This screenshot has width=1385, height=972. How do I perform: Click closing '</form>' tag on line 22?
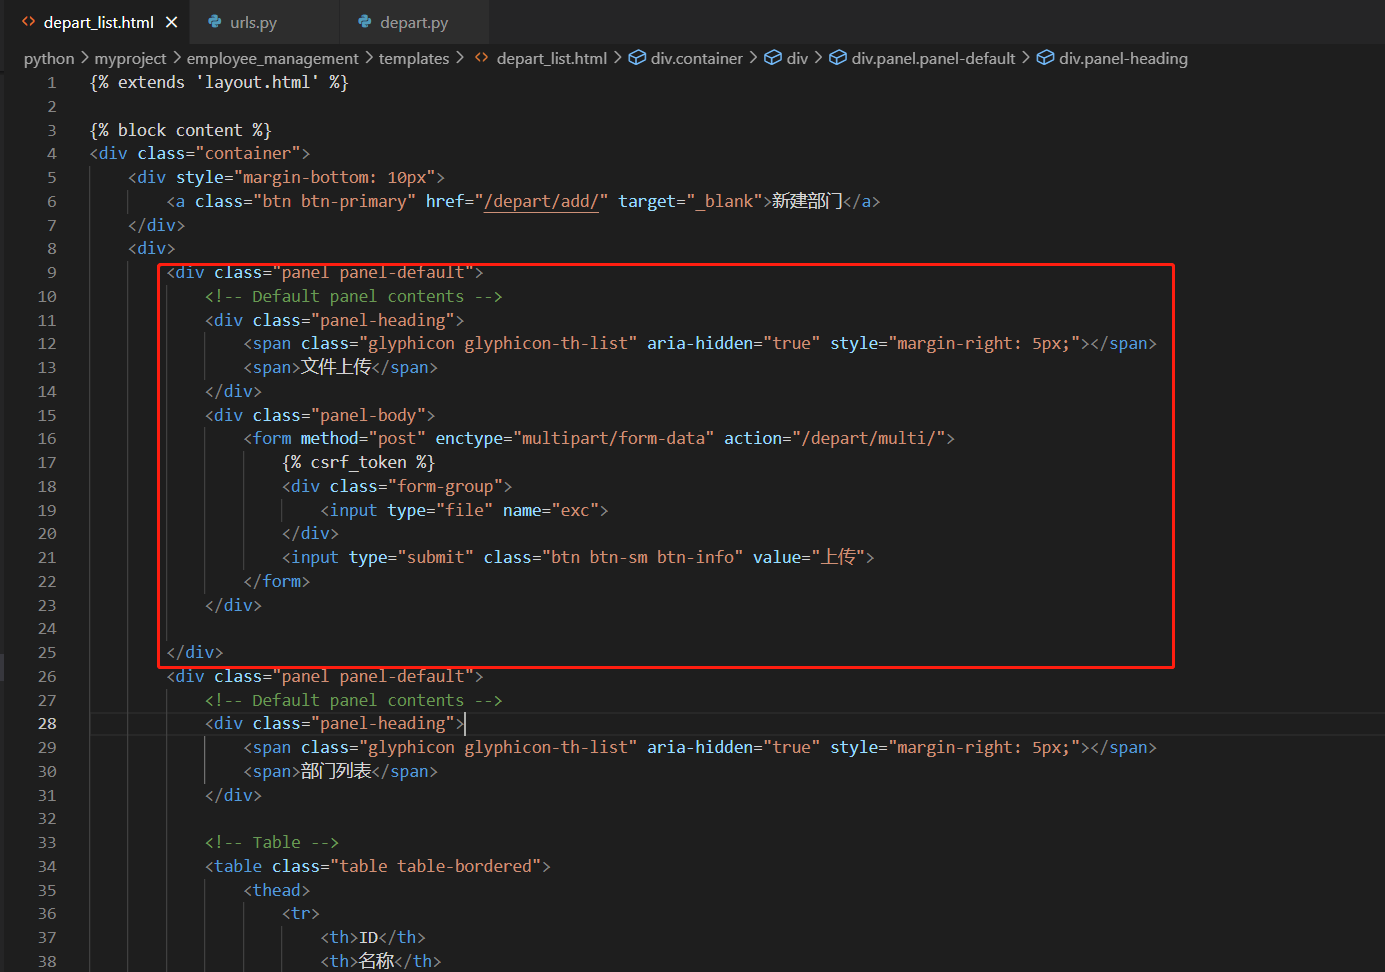pos(277,581)
